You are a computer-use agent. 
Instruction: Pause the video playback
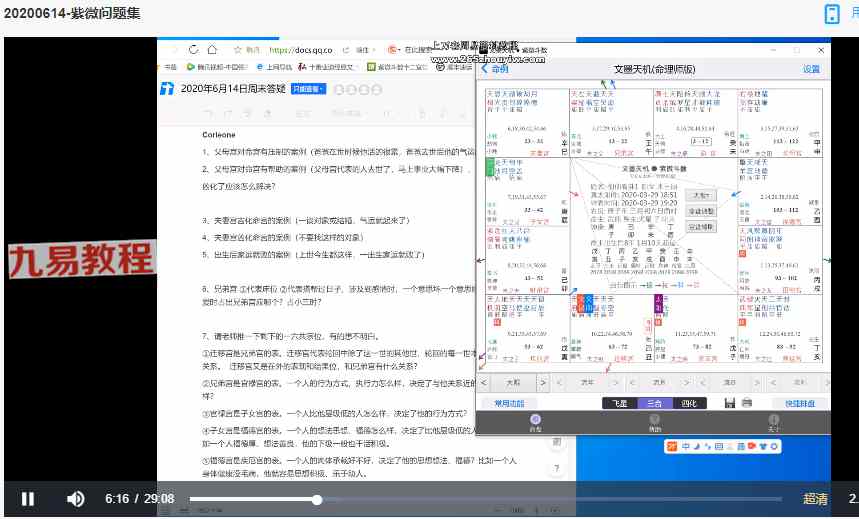pyautogui.click(x=28, y=498)
